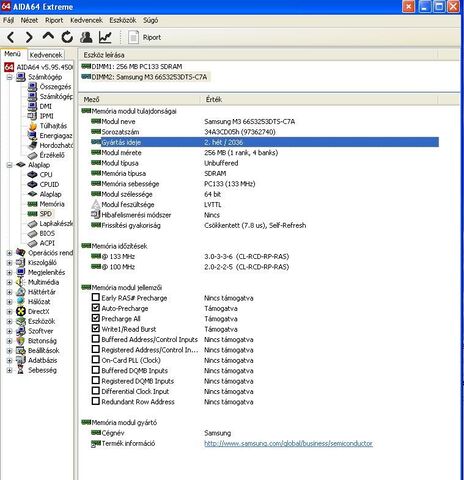Select the Memória memory stick icon in tree
The width and height of the screenshot is (464, 480).
(x=32, y=204)
